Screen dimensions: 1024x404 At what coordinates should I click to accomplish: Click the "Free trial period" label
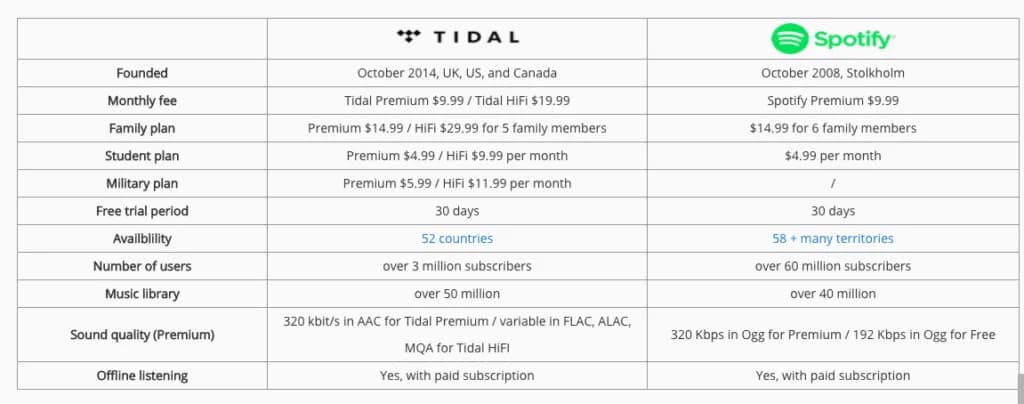[142, 211]
